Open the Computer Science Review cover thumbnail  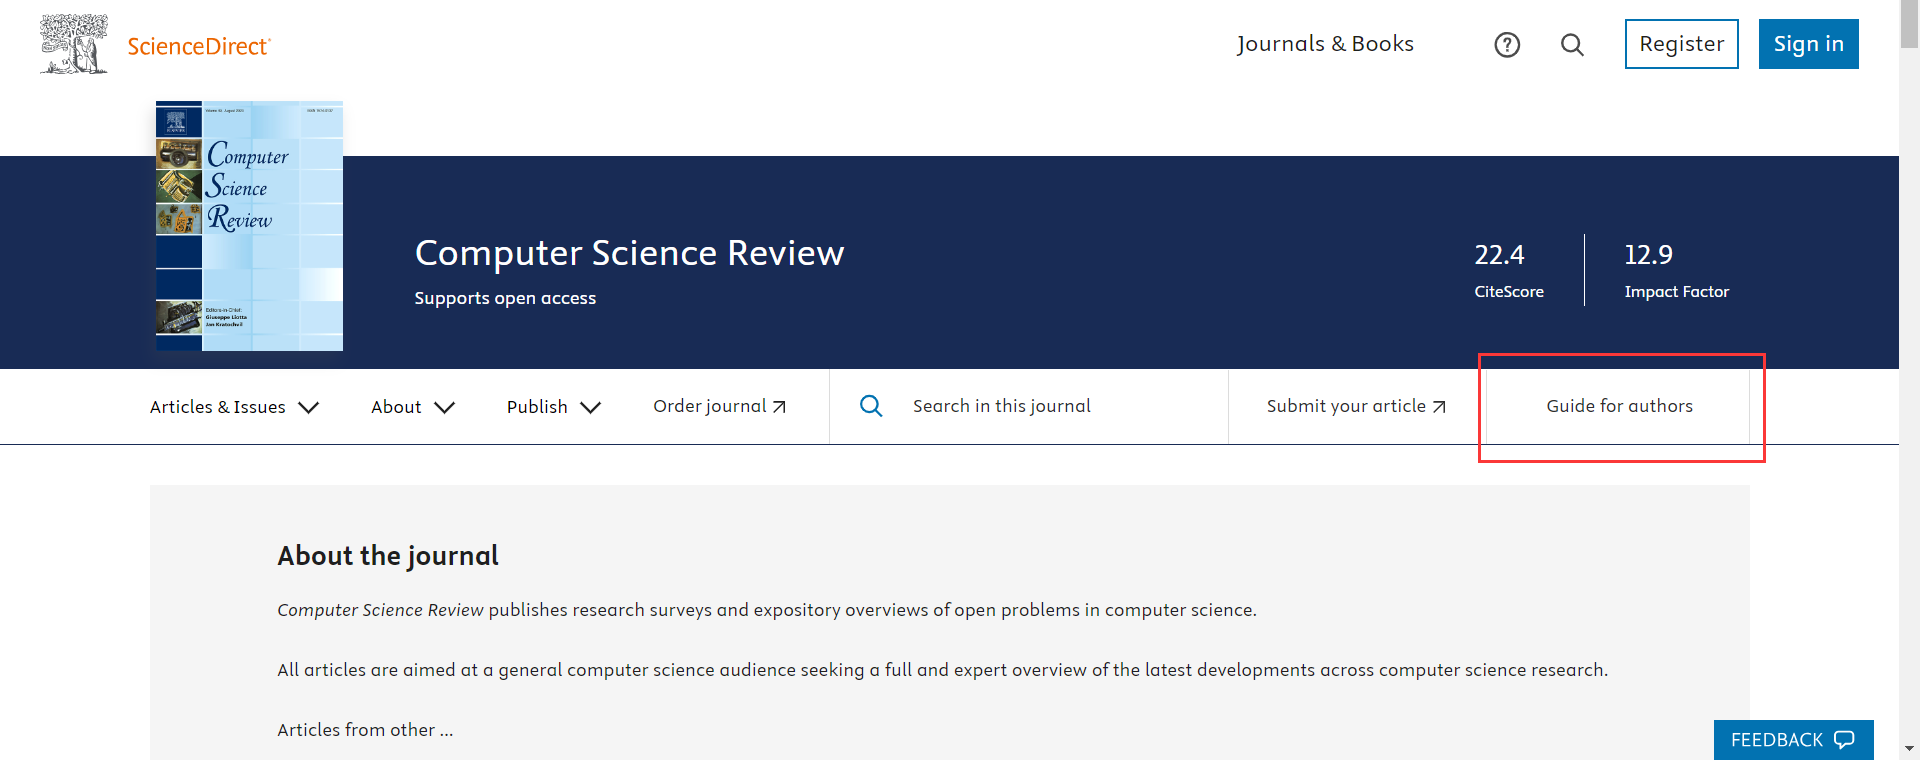tap(249, 226)
